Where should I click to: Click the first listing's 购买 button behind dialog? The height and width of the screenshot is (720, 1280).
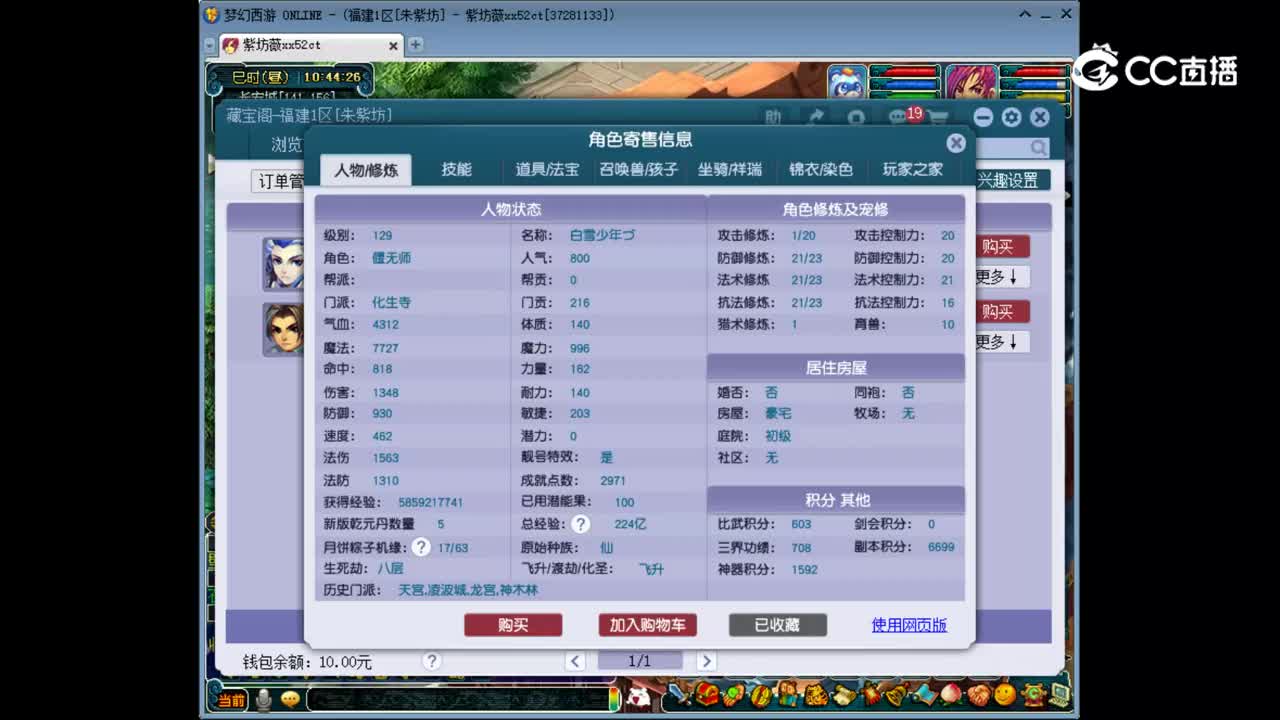[1001, 247]
